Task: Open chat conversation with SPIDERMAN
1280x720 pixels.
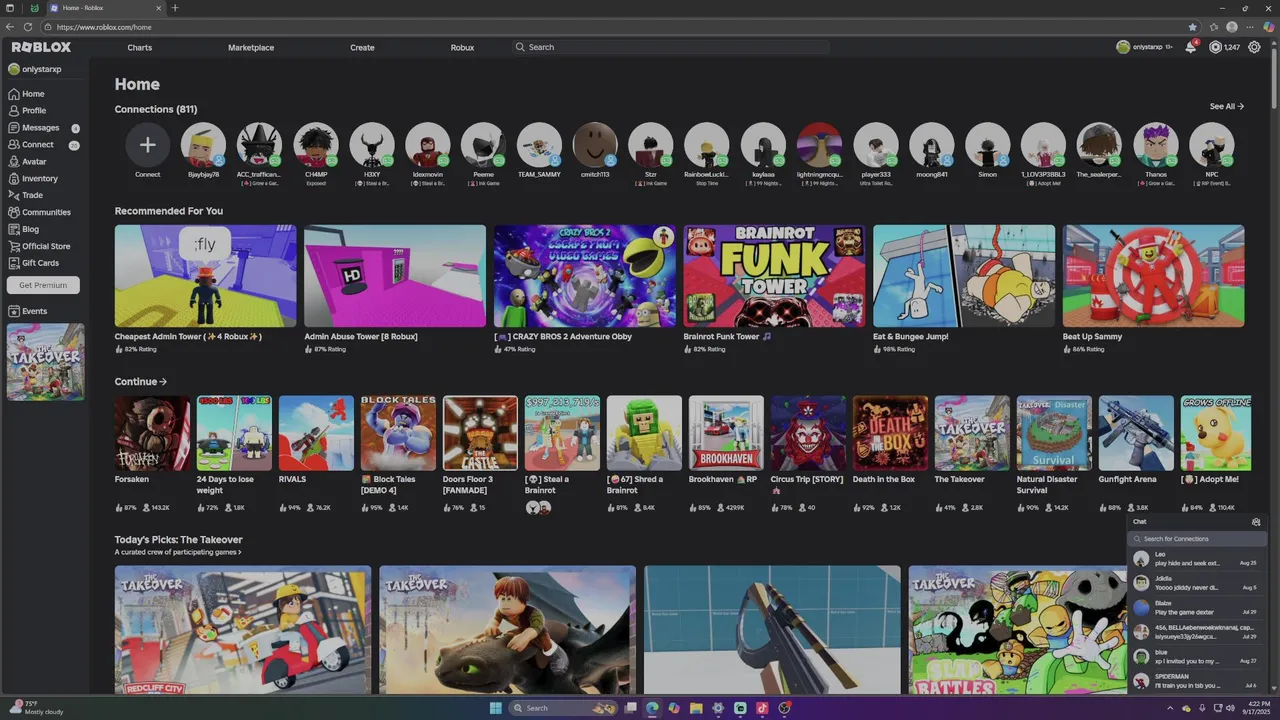Action: coord(1197,681)
